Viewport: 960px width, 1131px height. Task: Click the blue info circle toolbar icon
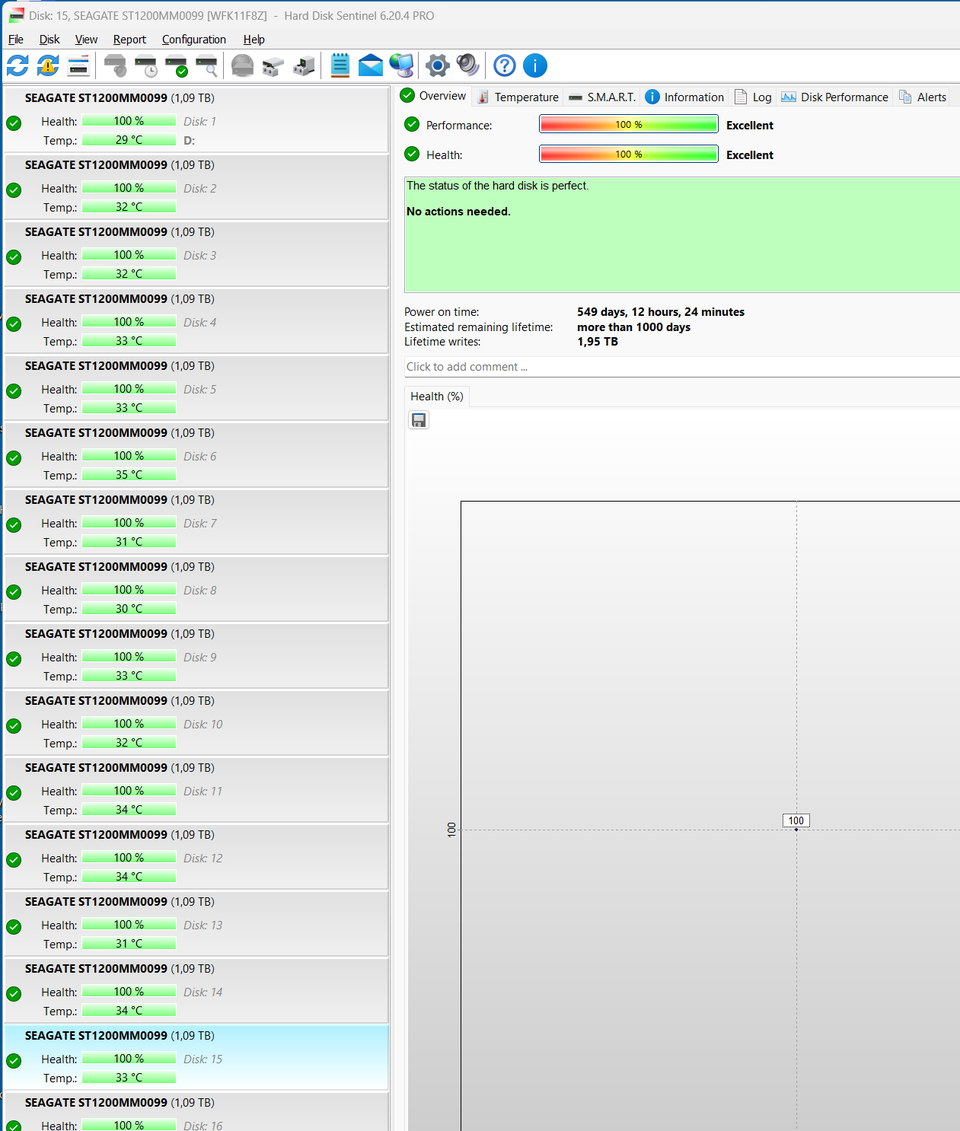(534, 66)
